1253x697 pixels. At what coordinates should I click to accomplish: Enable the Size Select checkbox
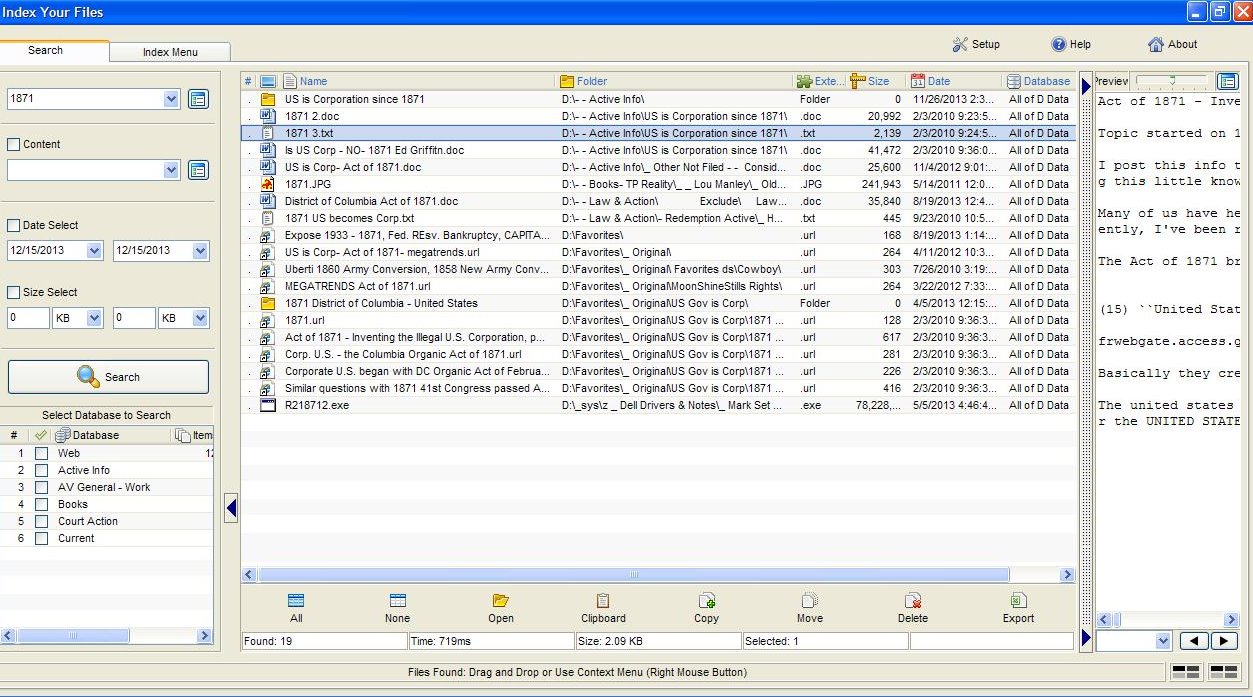14,292
